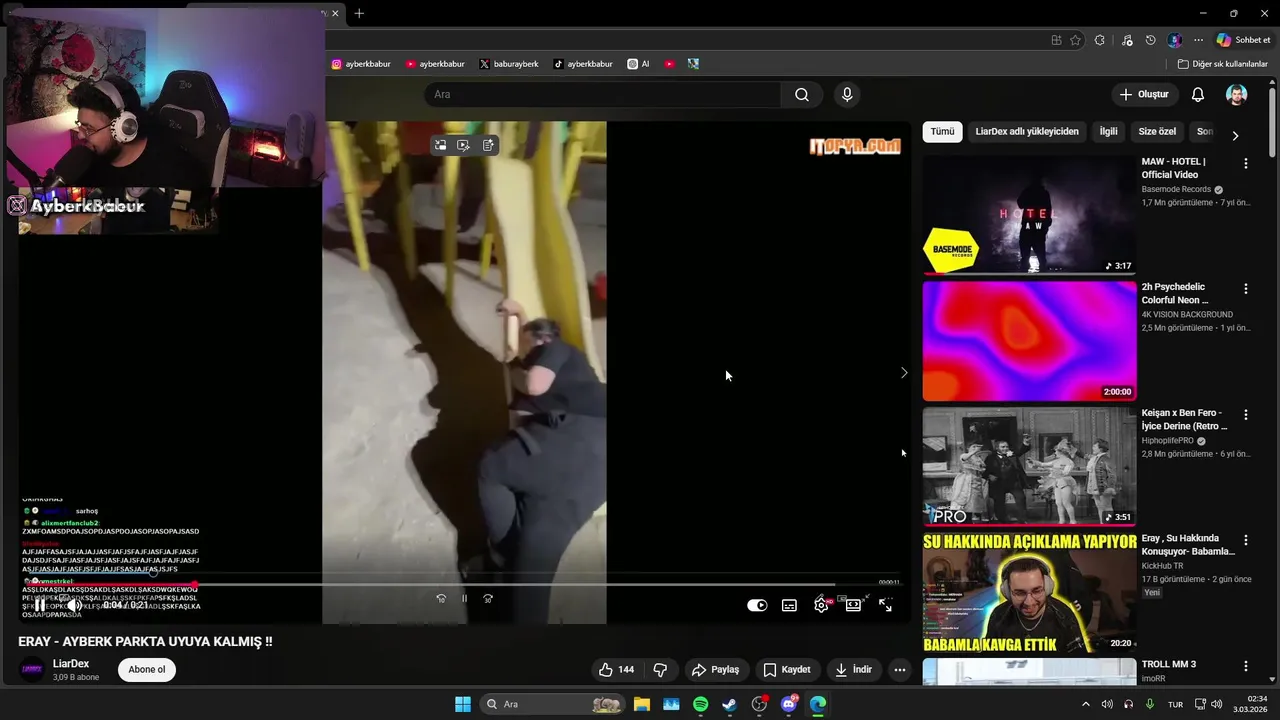1280x720 pixels.
Task: Click the Eray, Su Hakkında Konuşuyor title
Action: pyautogui.click(x=1188, y=545)
